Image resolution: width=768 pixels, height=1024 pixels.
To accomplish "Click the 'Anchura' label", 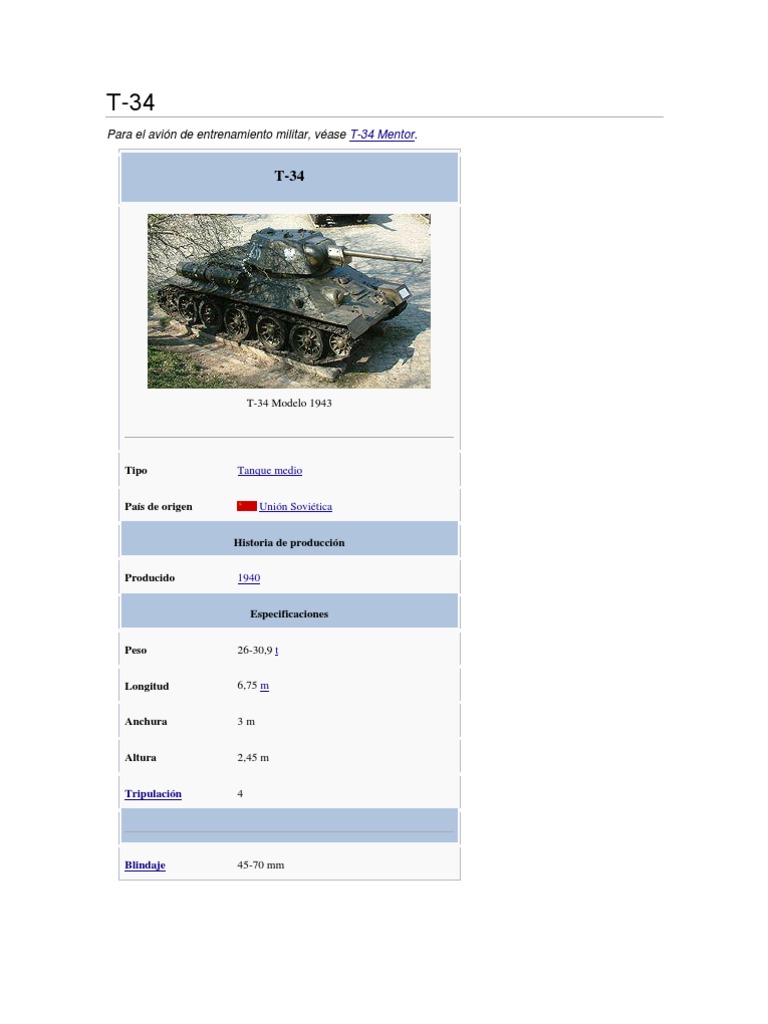I will pos(146,722).
